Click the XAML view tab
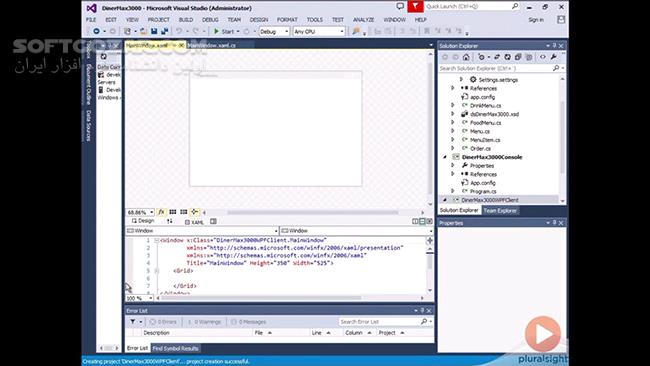 (x=194, y=222)
